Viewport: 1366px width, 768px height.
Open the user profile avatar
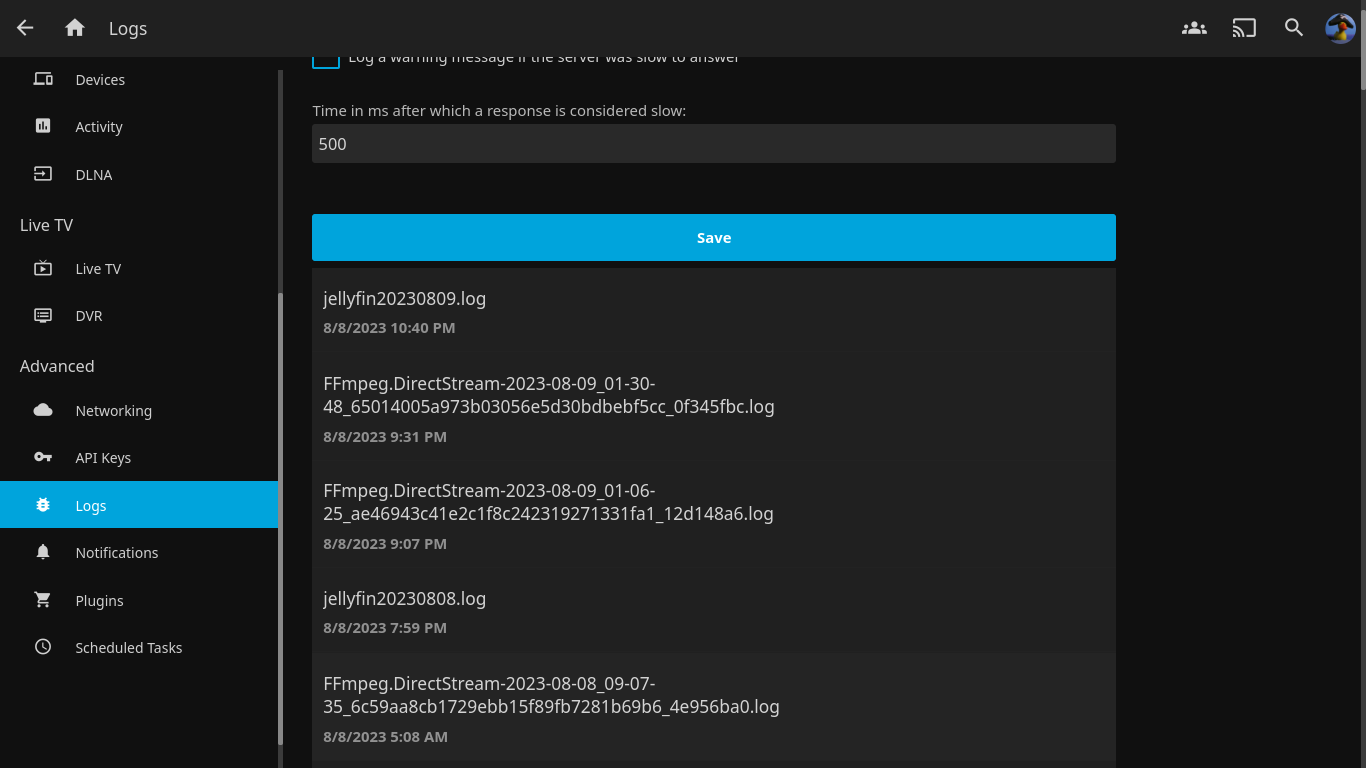pos(1340,28)
